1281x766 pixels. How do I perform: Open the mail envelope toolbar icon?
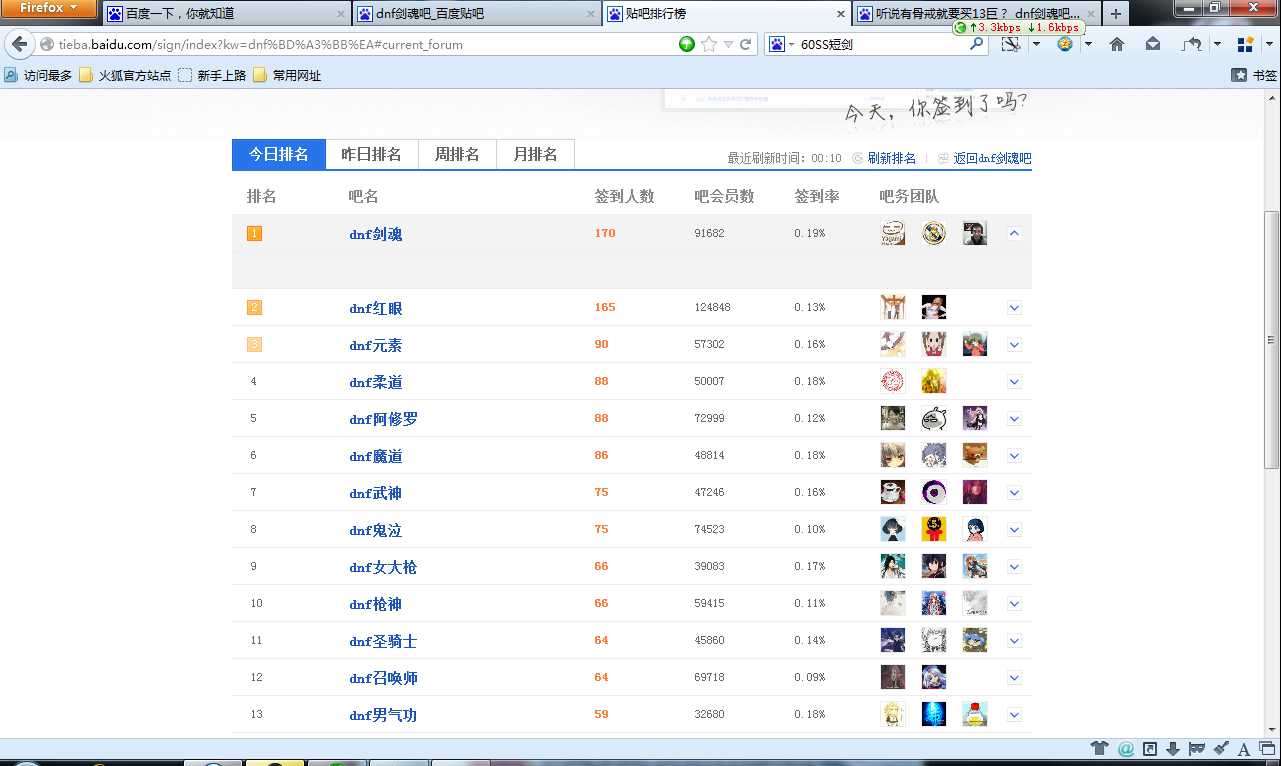[x=1153, y=44]
